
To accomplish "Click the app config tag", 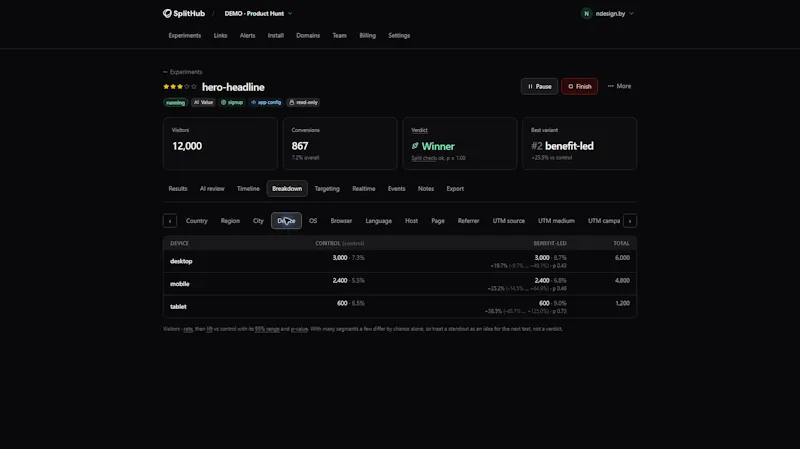I will tap(266, 103).
